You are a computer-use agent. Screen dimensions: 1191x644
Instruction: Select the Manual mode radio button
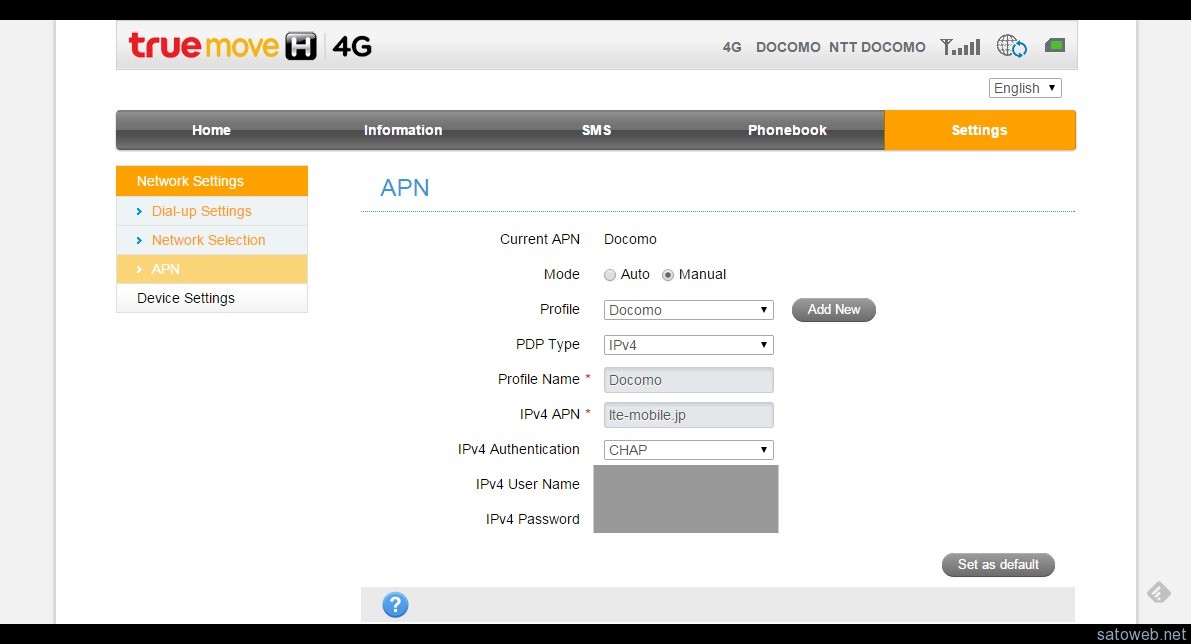[667, 274]
